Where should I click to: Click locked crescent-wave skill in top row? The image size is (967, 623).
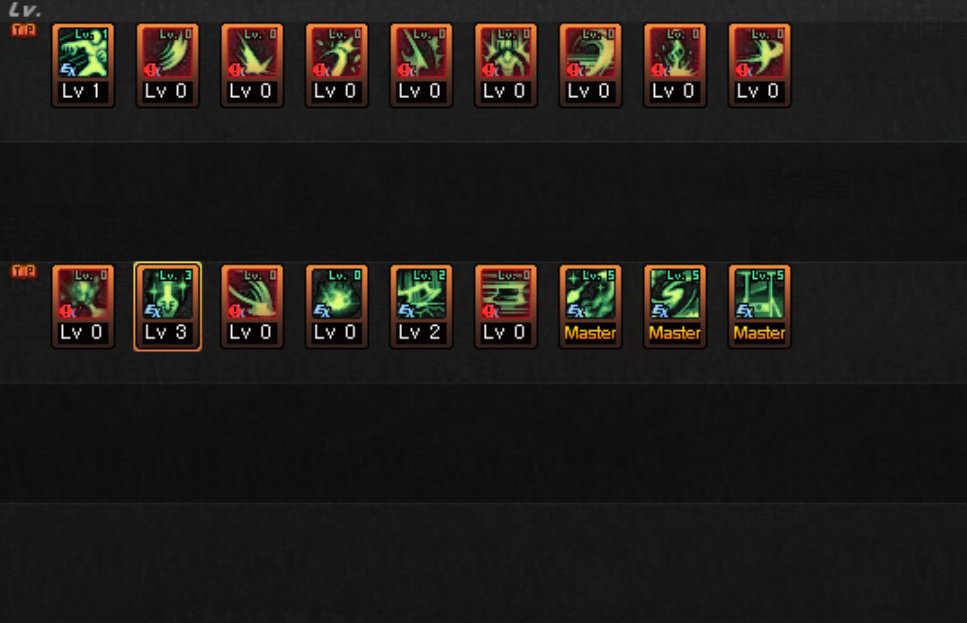(590, 65)
